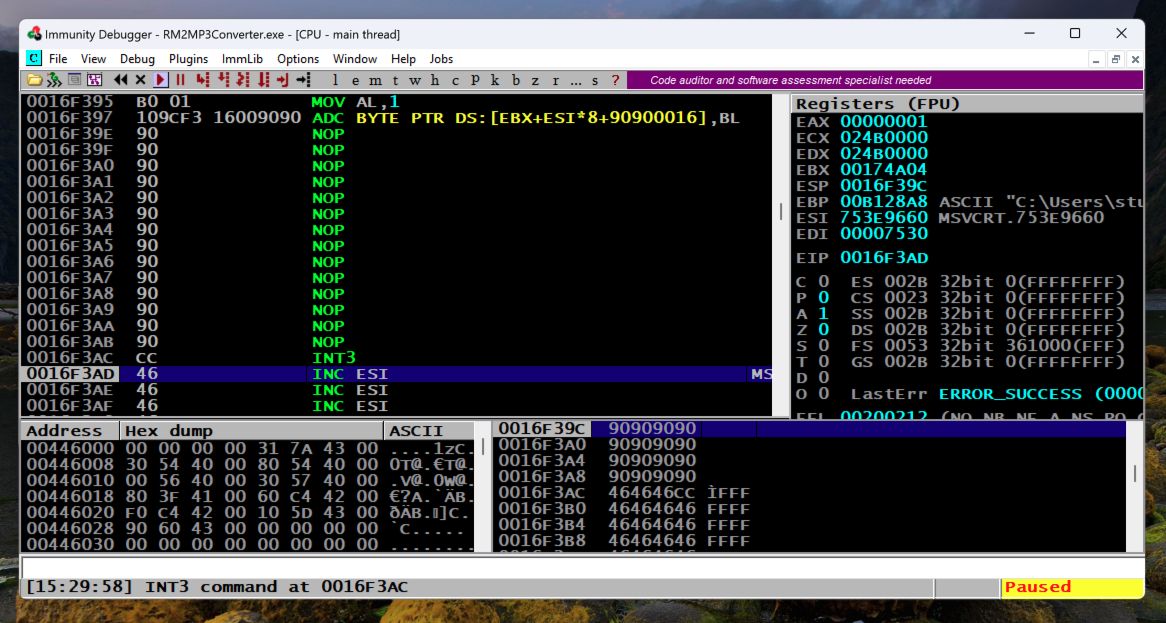Click Go to address arrow icon
This screenshot has height=623, width=1166.
tap(303, 80)
